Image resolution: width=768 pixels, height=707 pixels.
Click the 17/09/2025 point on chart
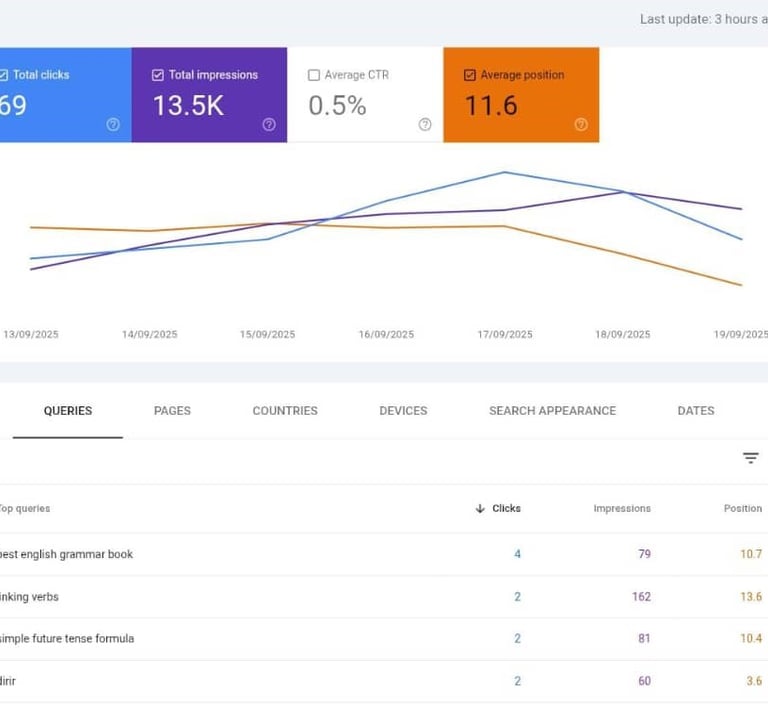click(x=505, y=172)
